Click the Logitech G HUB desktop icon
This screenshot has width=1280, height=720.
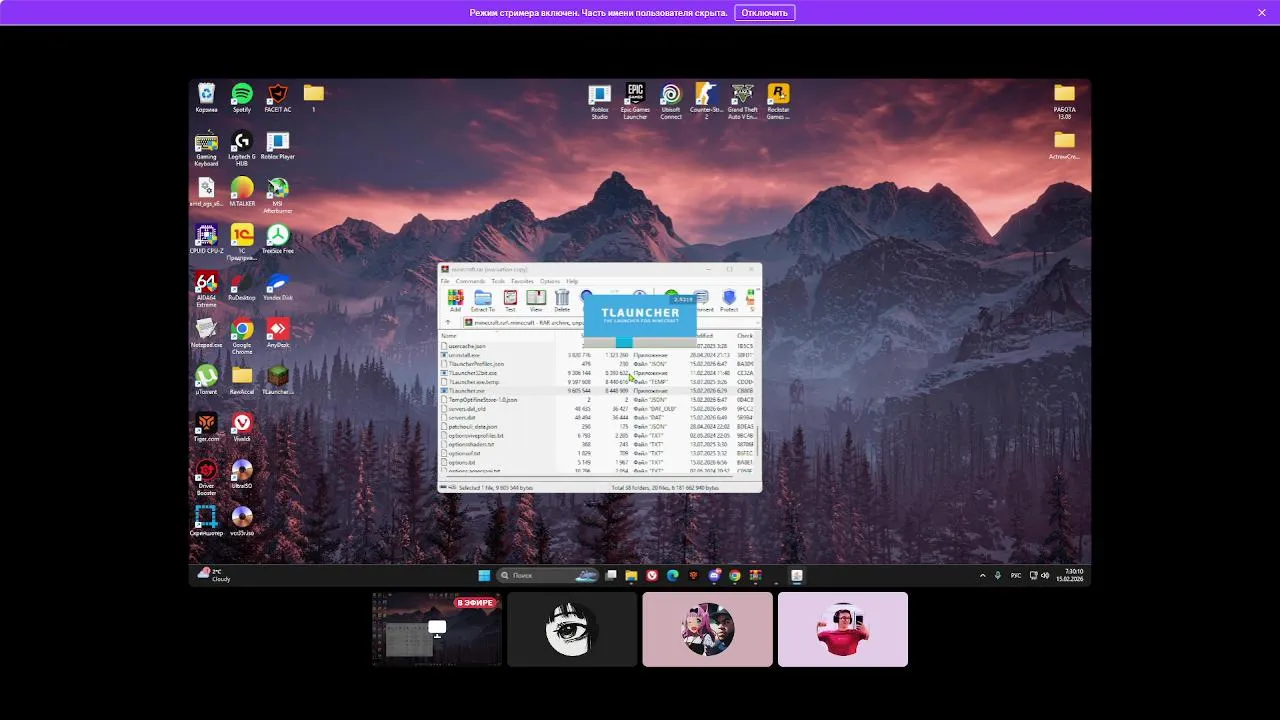tap(242, 148)
